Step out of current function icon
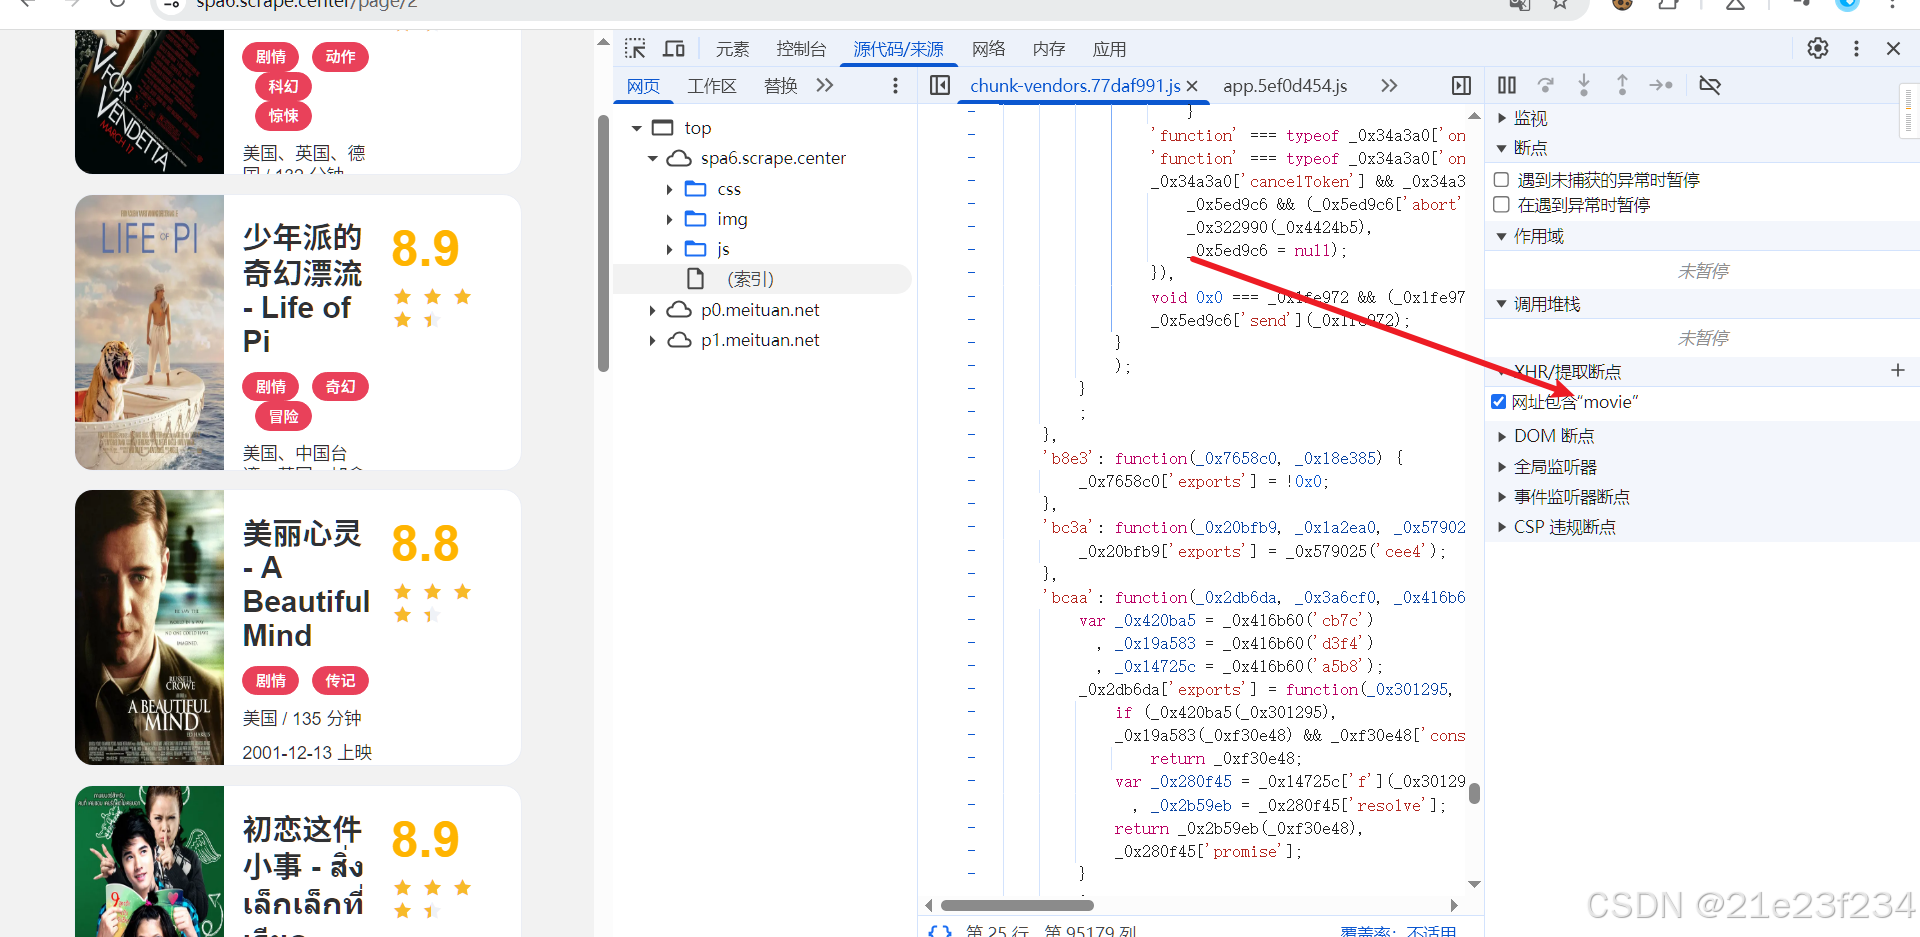1920x937 pixels. tap(1622, 85)
